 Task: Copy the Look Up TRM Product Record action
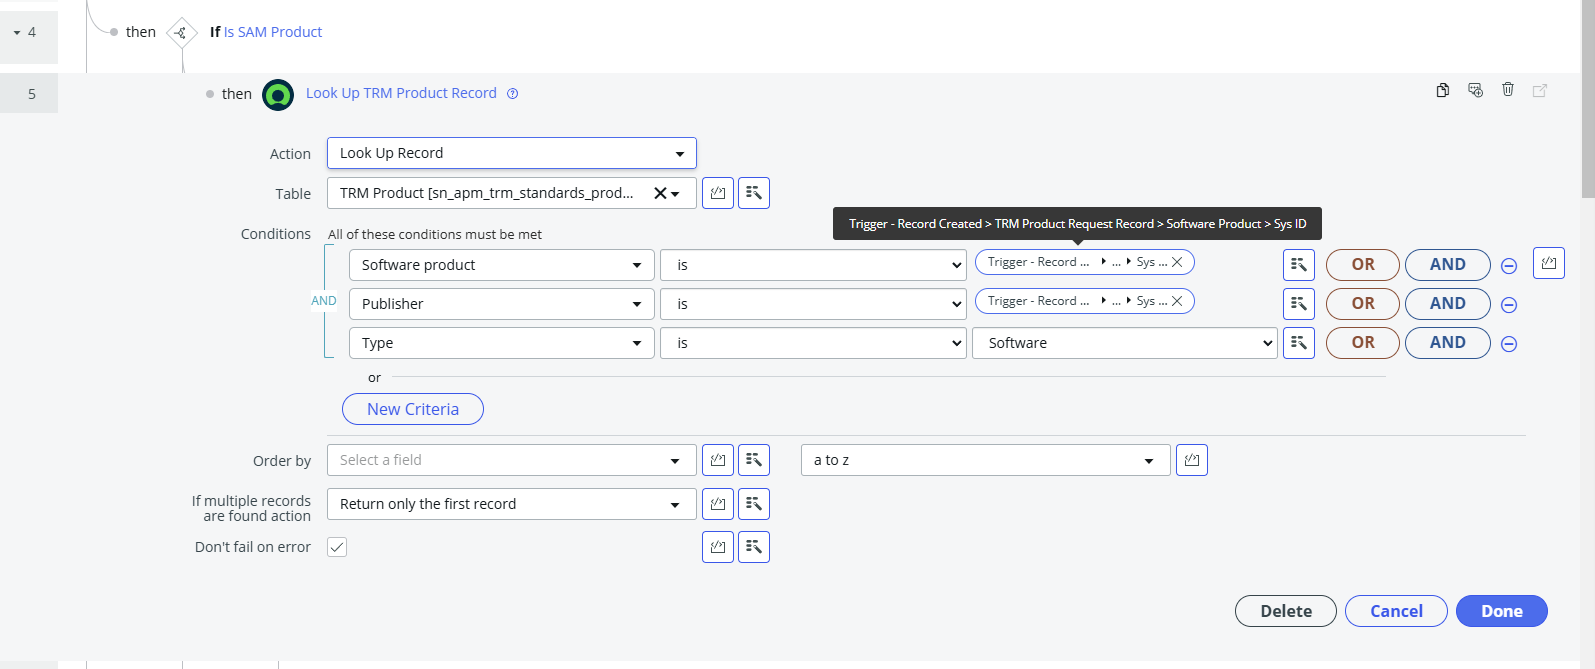pos(1442,90)
